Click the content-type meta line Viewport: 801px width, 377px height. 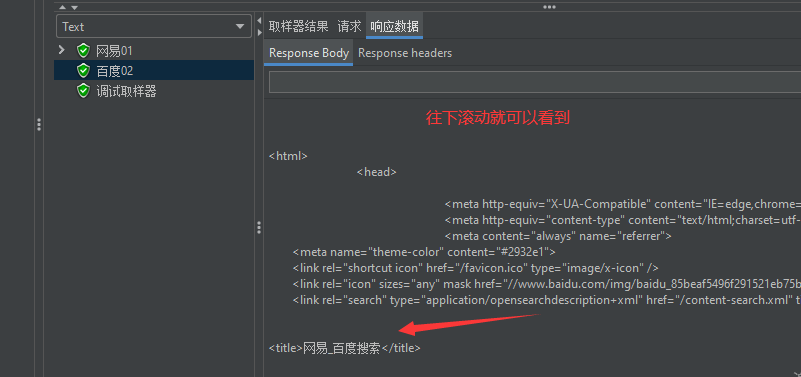pyautogui.click(x=623, y=220)
